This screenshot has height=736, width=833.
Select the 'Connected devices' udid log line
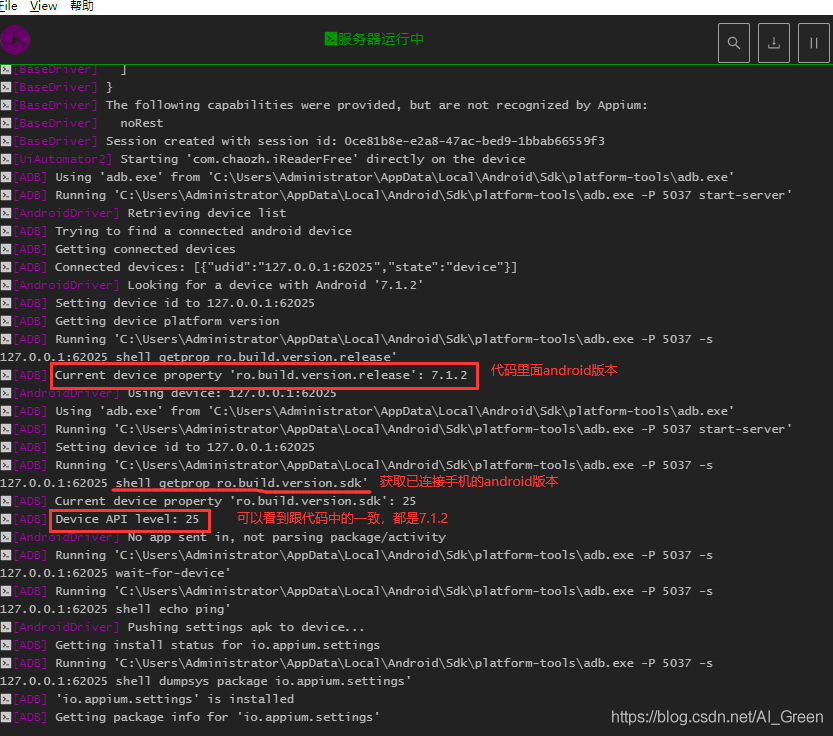coord(286,267)
